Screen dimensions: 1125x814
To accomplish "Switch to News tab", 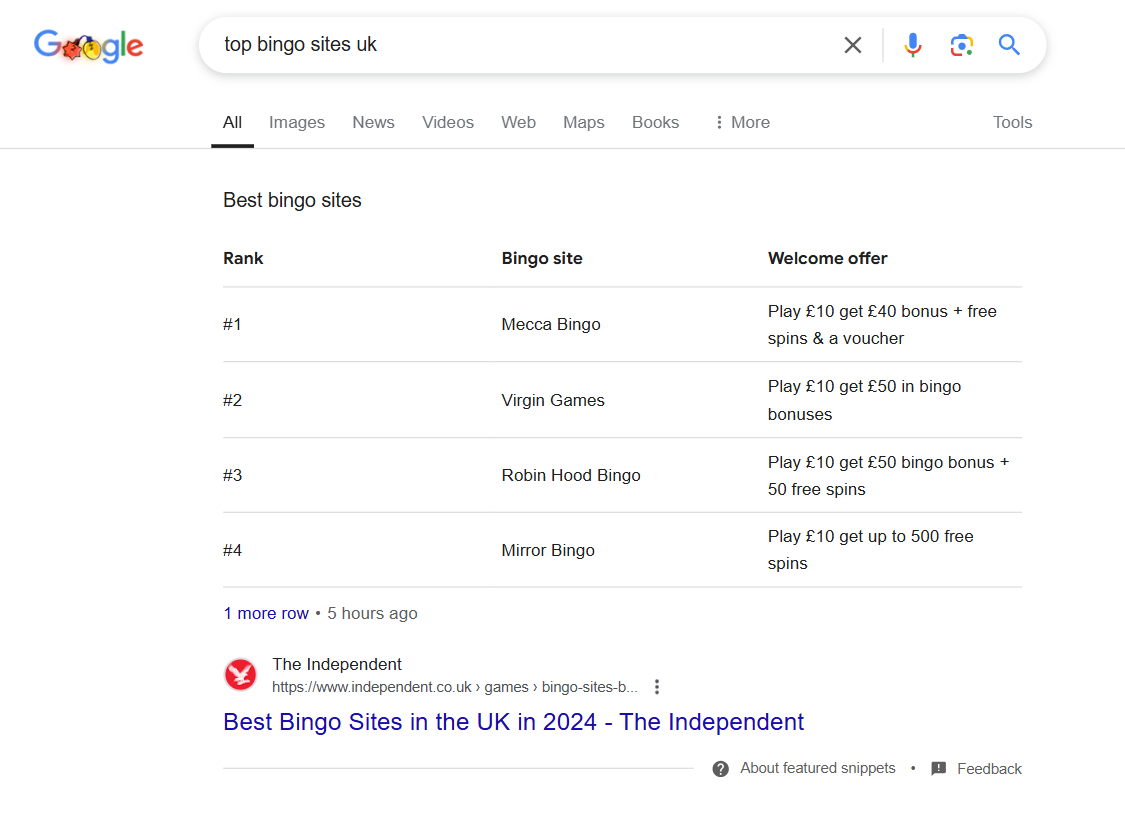I will coord(373,123).
